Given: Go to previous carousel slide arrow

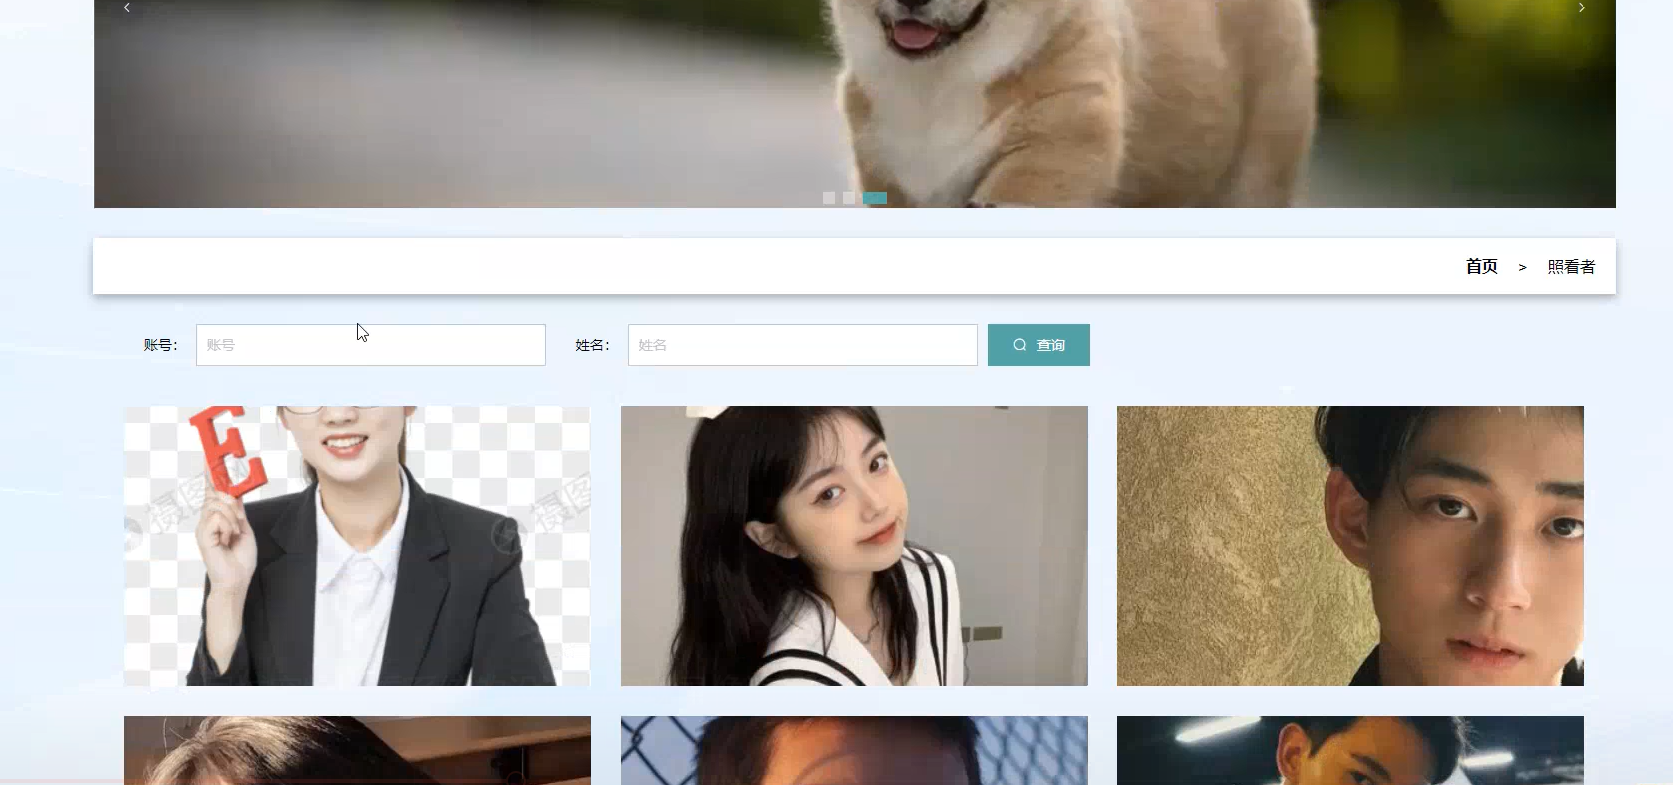Looking at the screenshot, I should [127, 8].
